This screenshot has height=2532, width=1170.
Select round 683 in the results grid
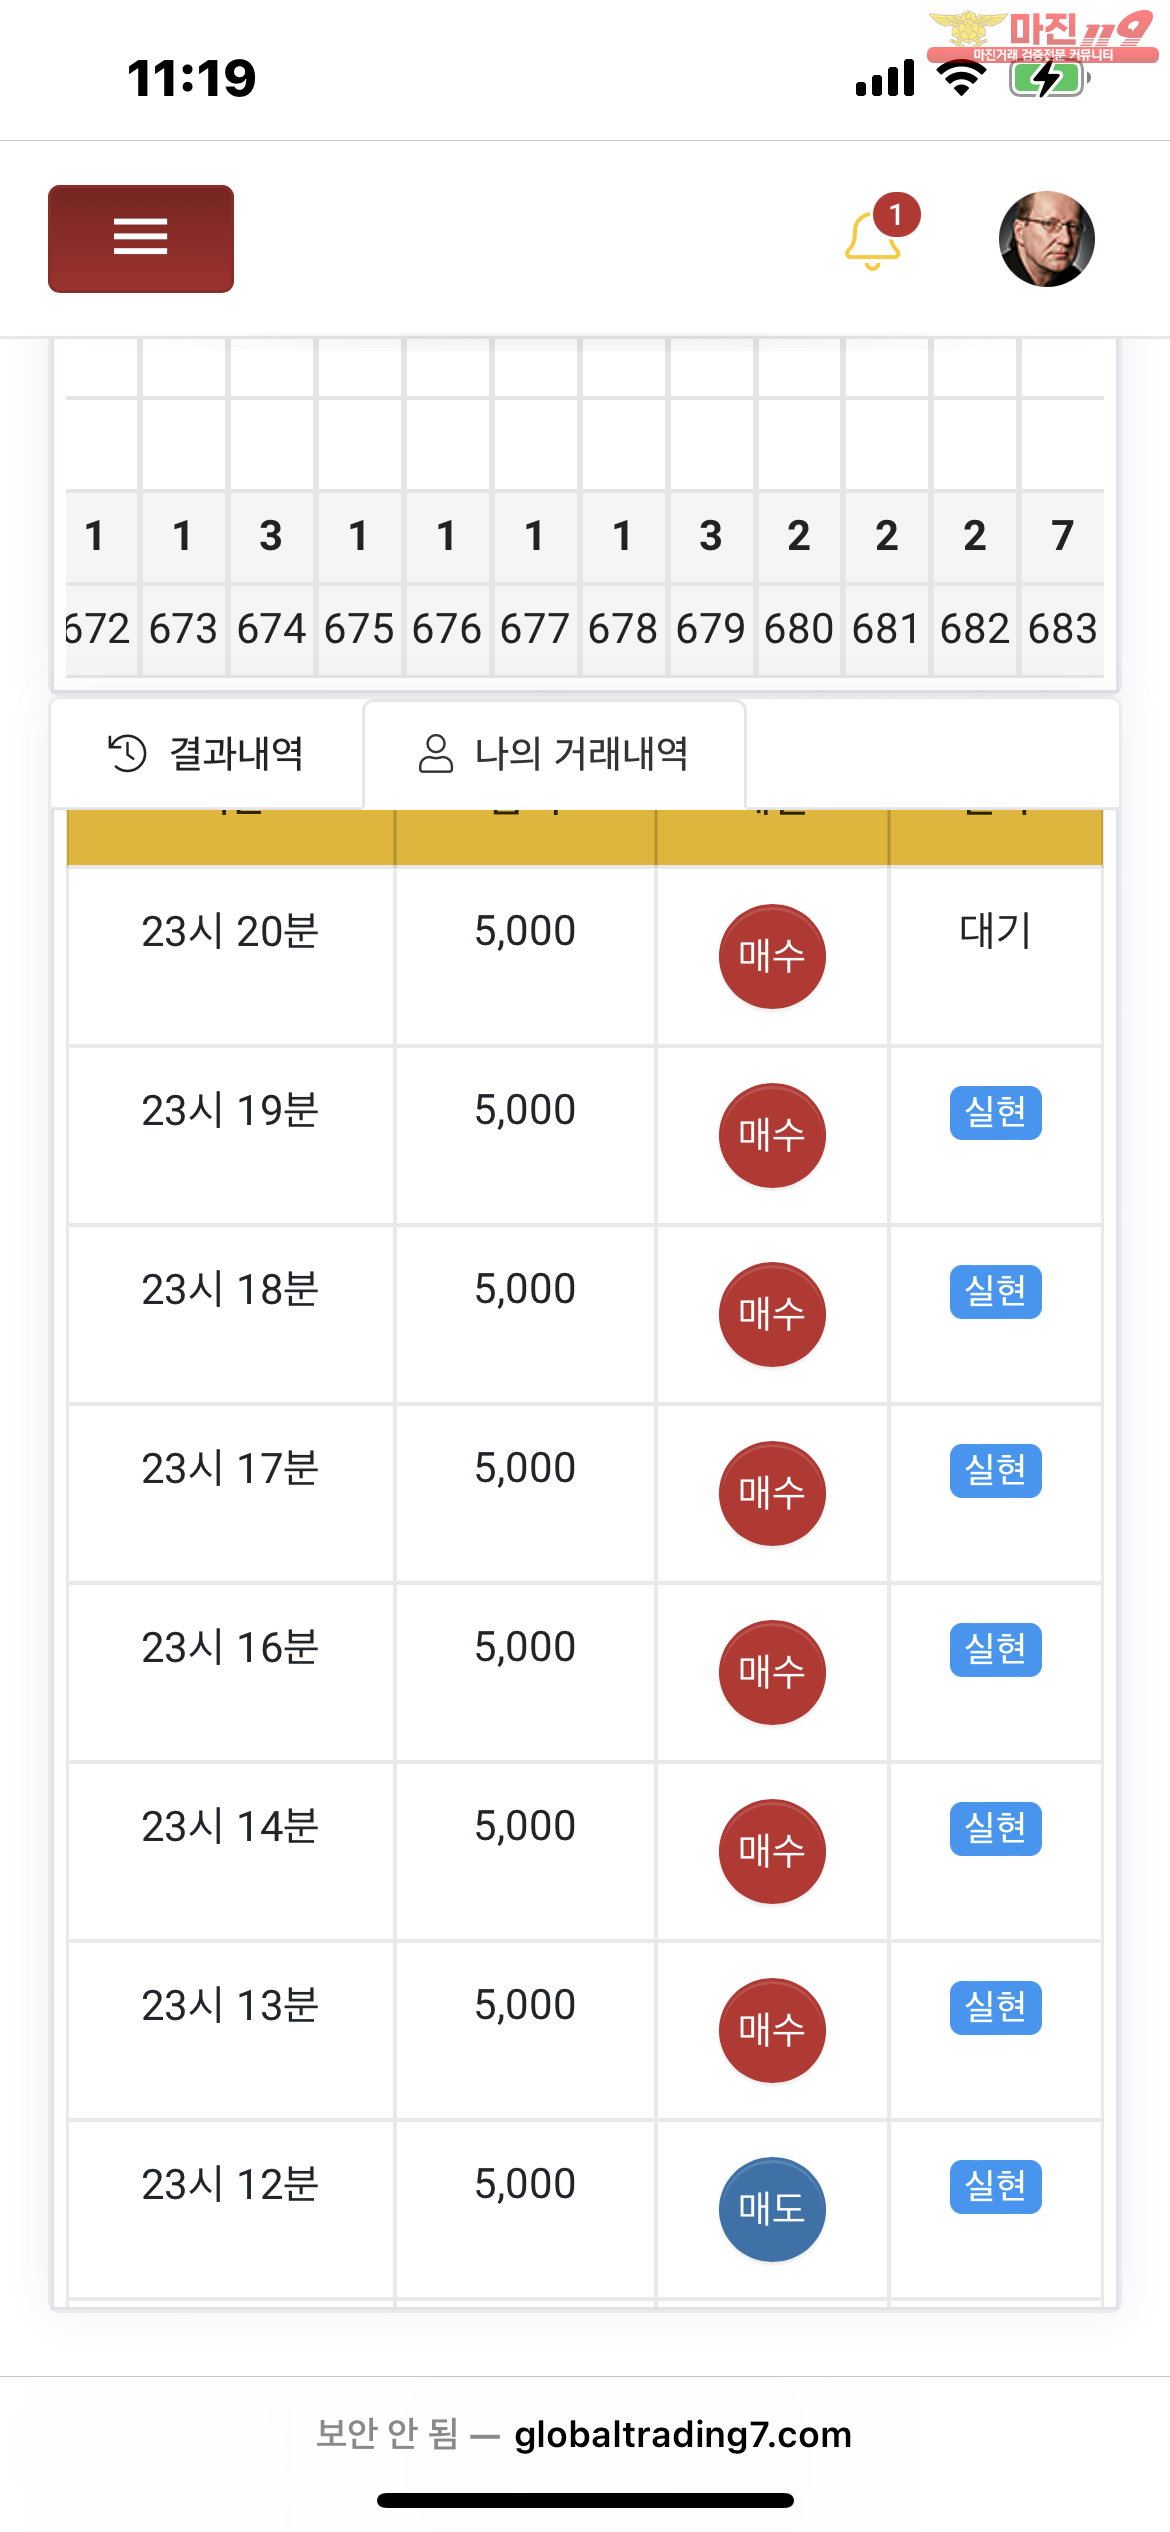coord(1062,629)
